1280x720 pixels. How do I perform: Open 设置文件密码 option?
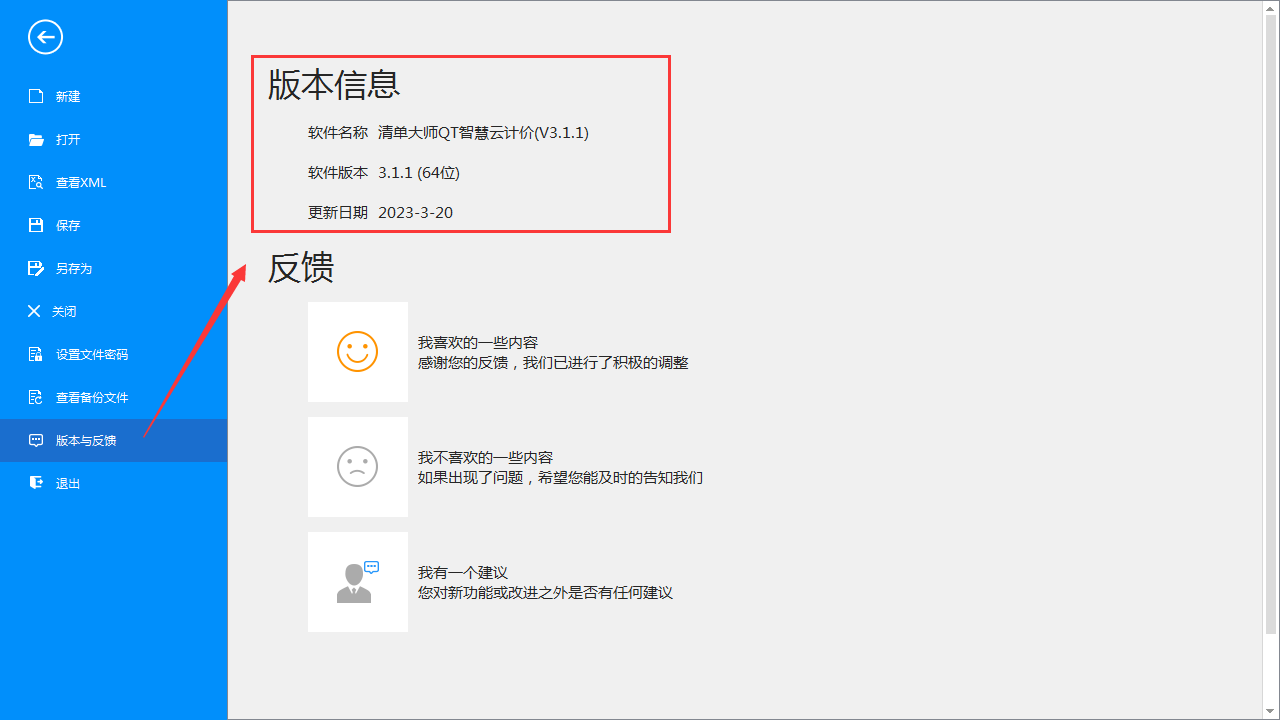(x=114, y=354)
